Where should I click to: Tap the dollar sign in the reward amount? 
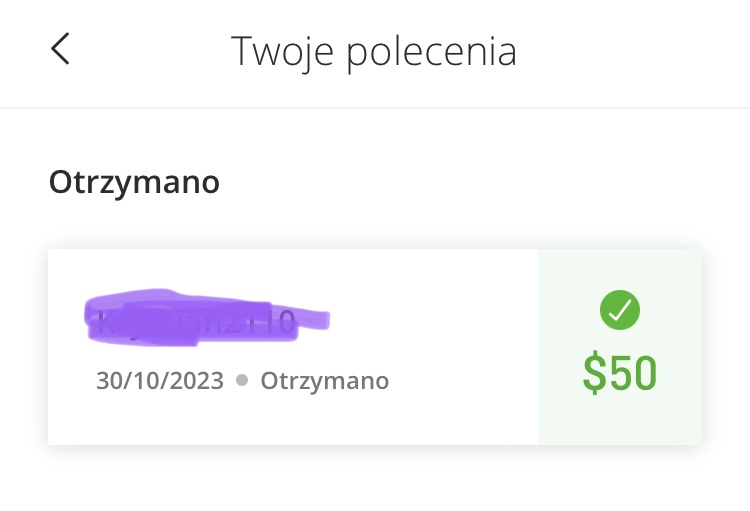pyautogui.click(x=595, y=372)
